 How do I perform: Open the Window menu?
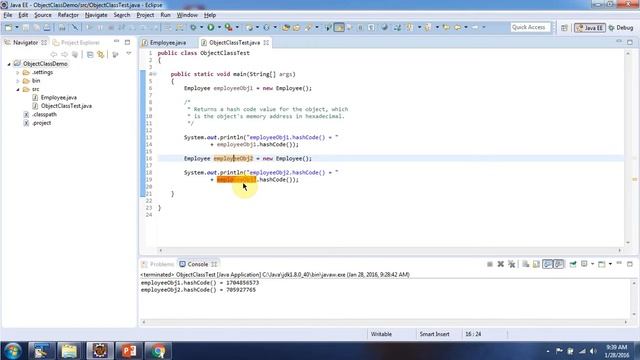click(x=187, y=15)
